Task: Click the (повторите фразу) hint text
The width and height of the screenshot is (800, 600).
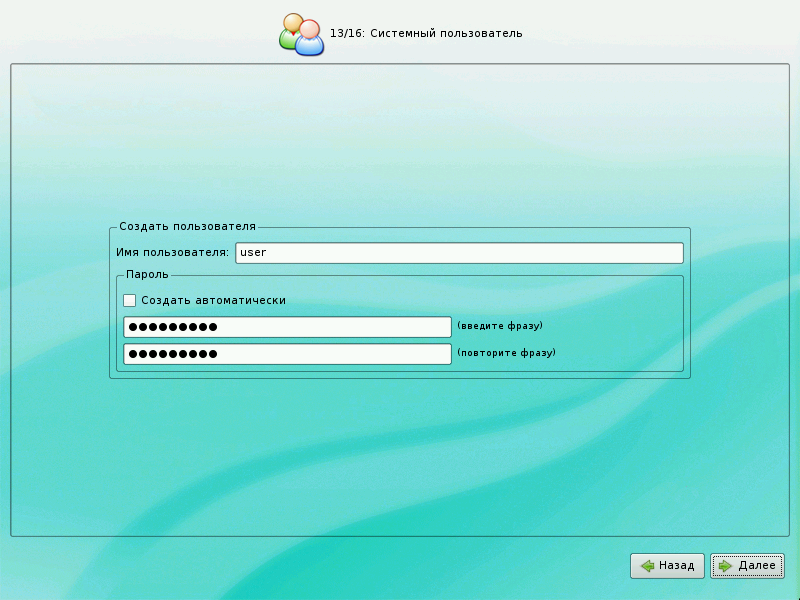Action: (506, 353)
